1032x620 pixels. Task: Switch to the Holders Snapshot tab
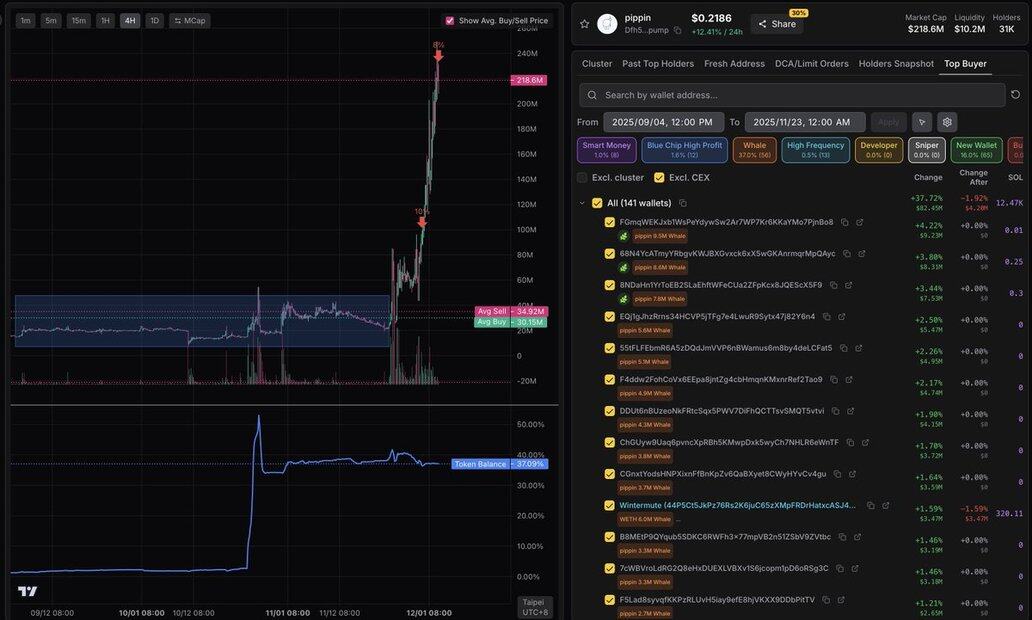896,64
